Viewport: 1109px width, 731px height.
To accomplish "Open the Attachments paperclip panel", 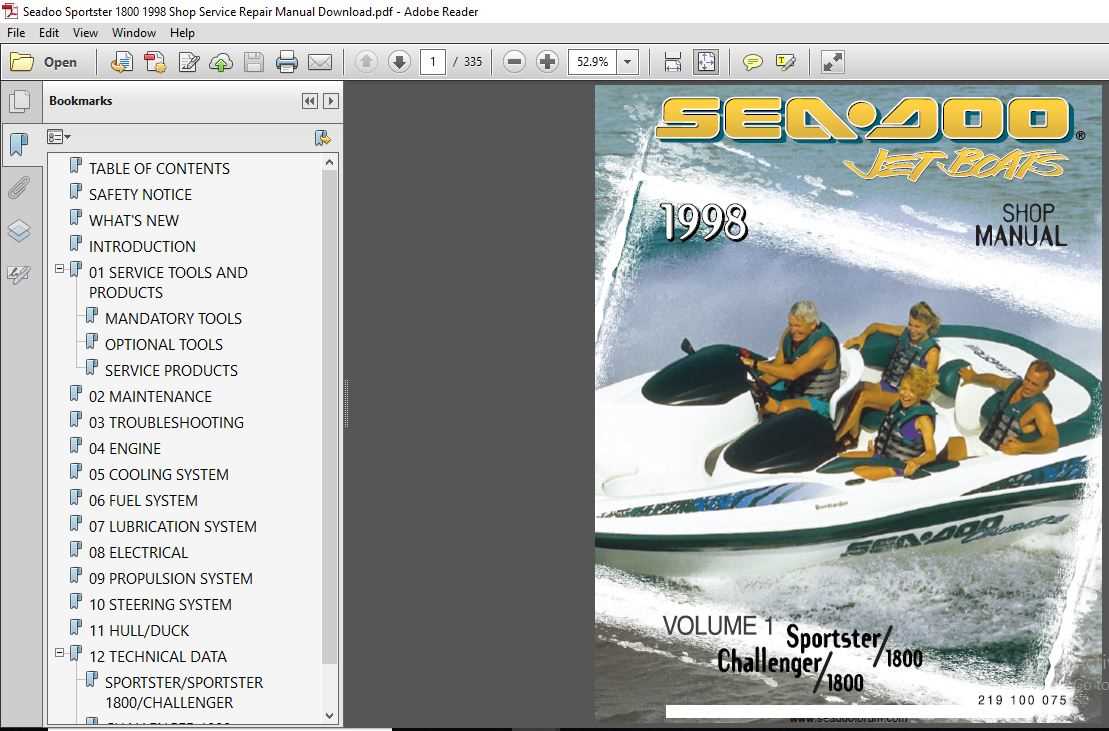I will (19, 188).
